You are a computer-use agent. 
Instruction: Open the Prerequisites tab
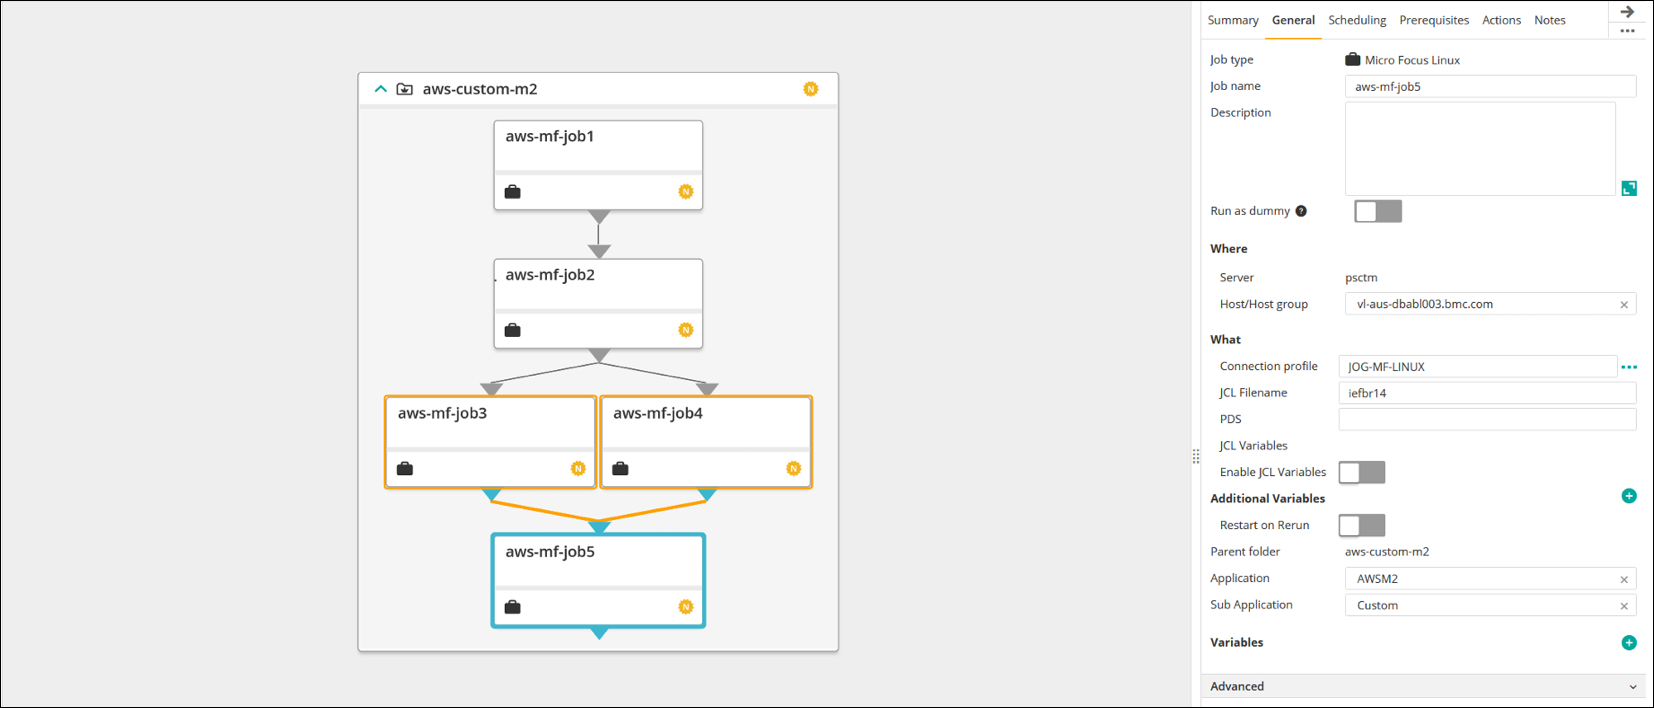click(1433, 20)
